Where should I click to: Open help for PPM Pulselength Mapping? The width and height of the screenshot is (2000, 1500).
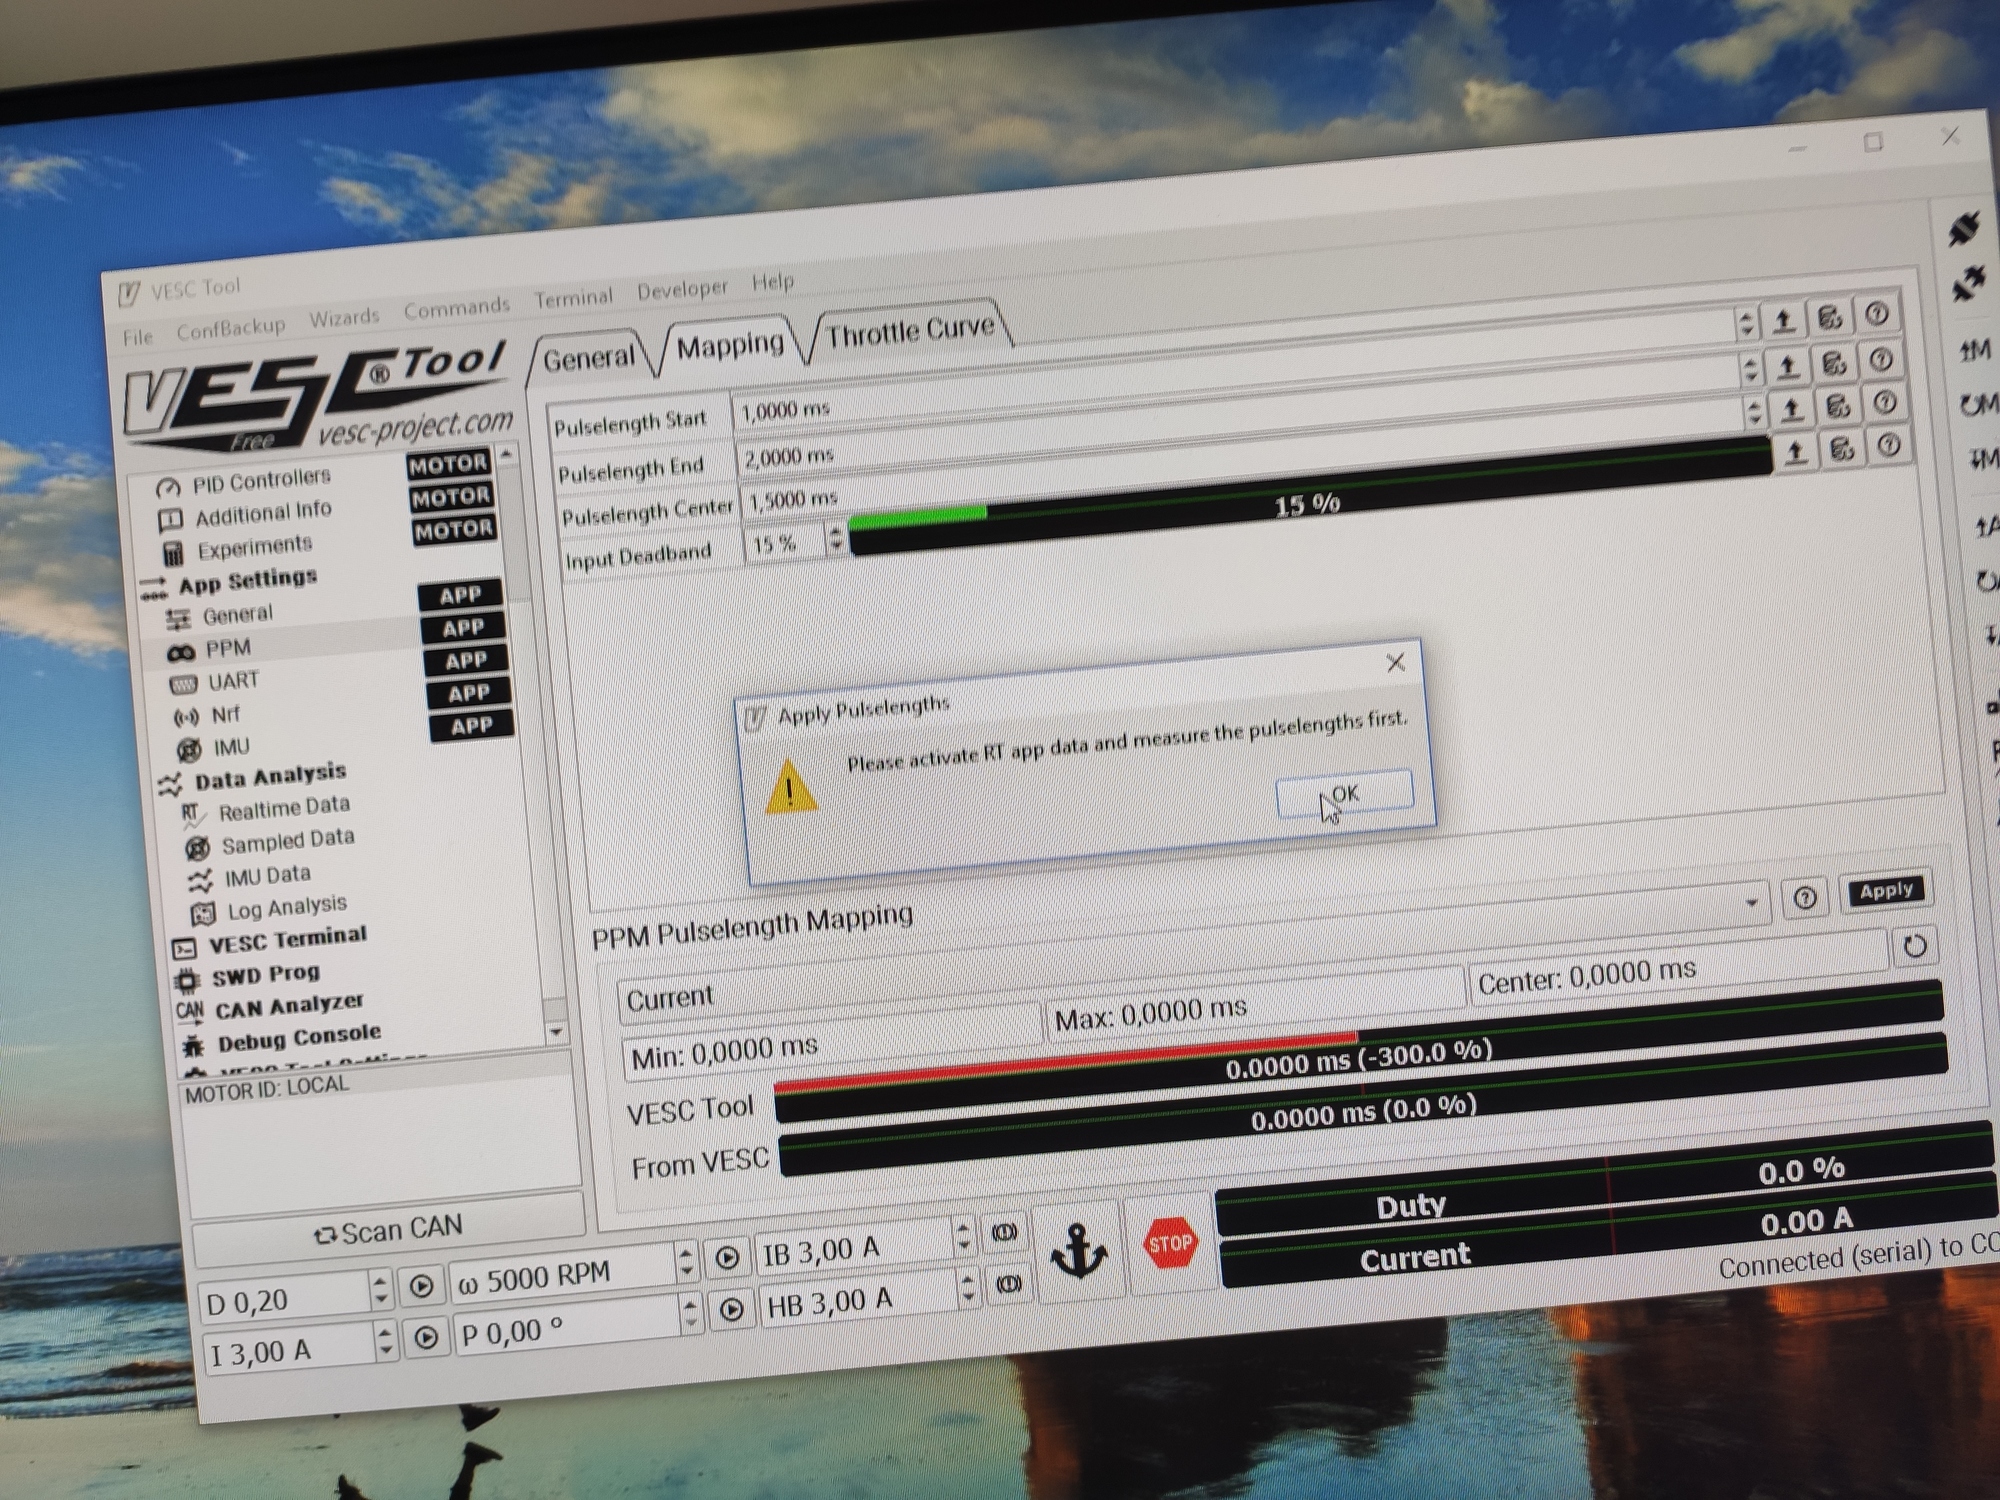1805,898
